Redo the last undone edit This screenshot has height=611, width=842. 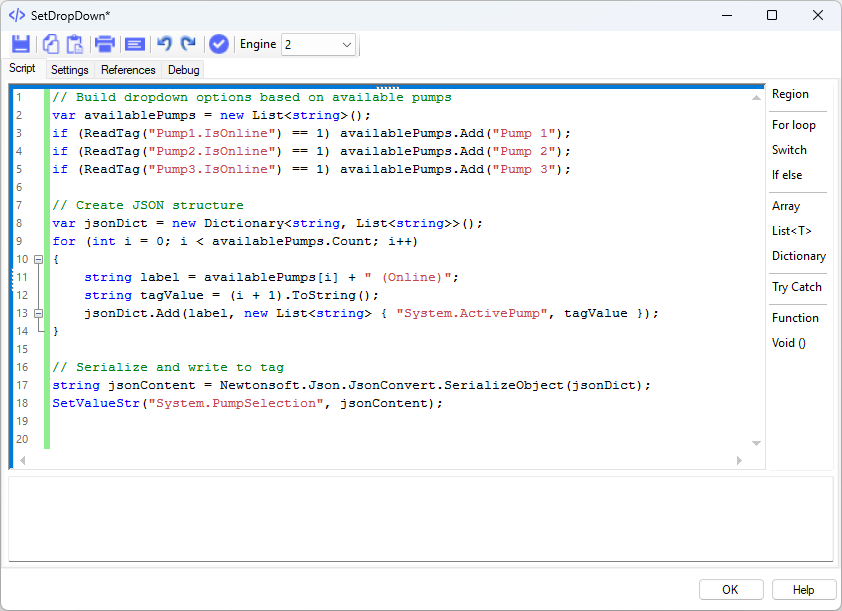coord(188,44)
